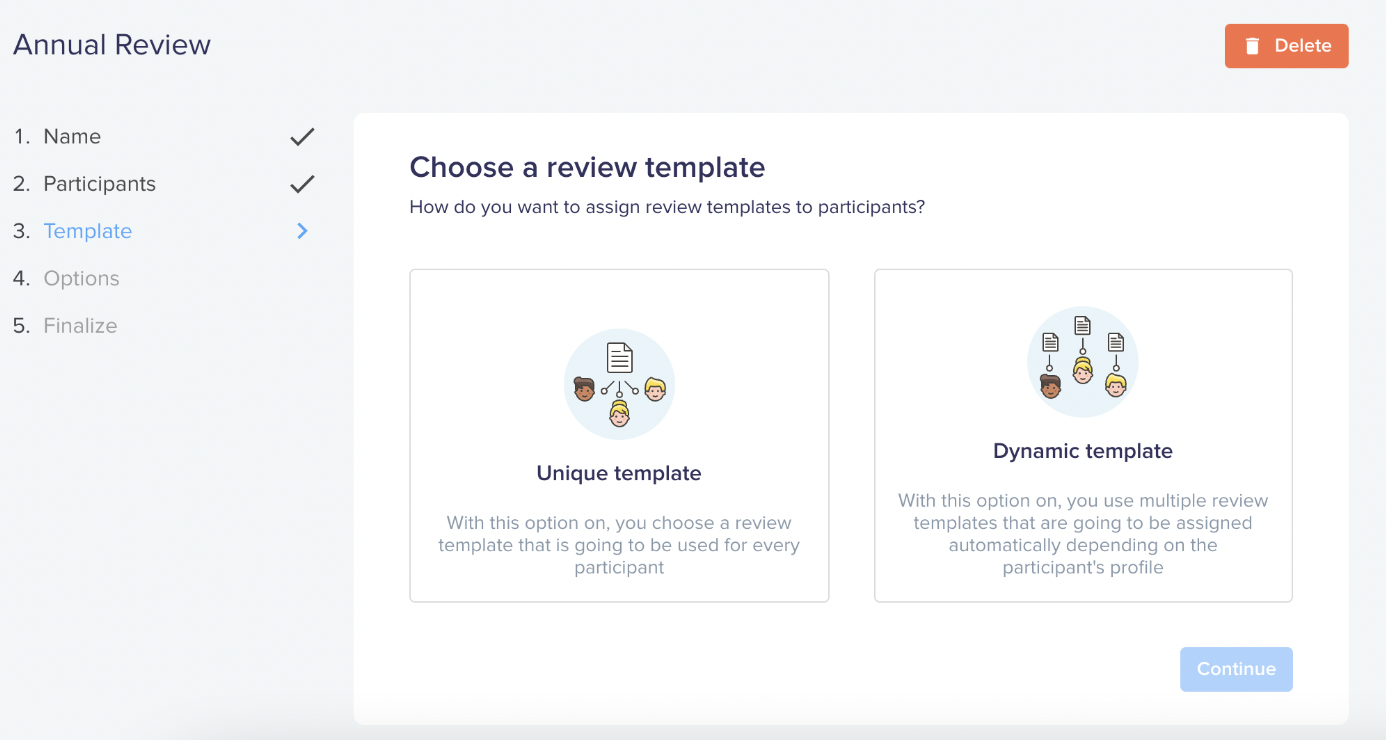Viewport: 1386px width, 740px height.
Task: Click the Annual Review title
Action: (112, 45)
